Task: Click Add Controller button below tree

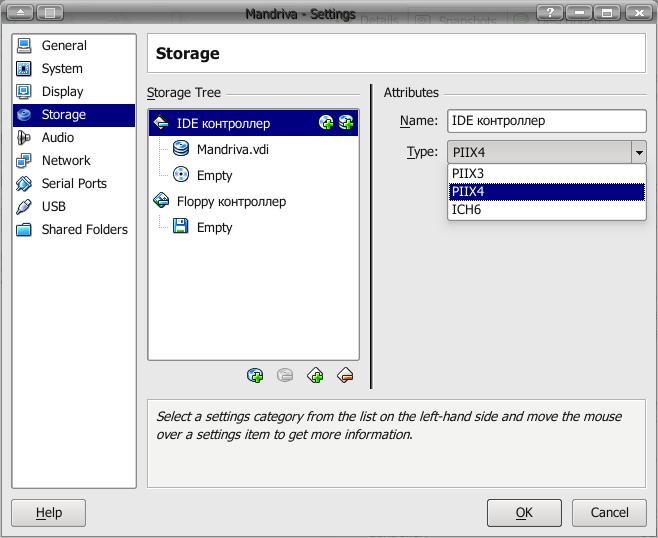Action: [x=315, y=375]
